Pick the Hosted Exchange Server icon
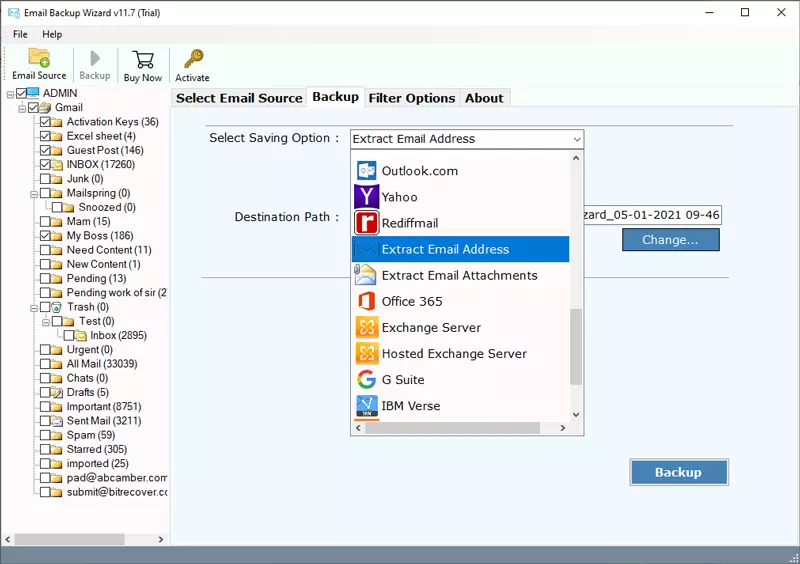The image size is (800, 564). [x=367, y=353]
